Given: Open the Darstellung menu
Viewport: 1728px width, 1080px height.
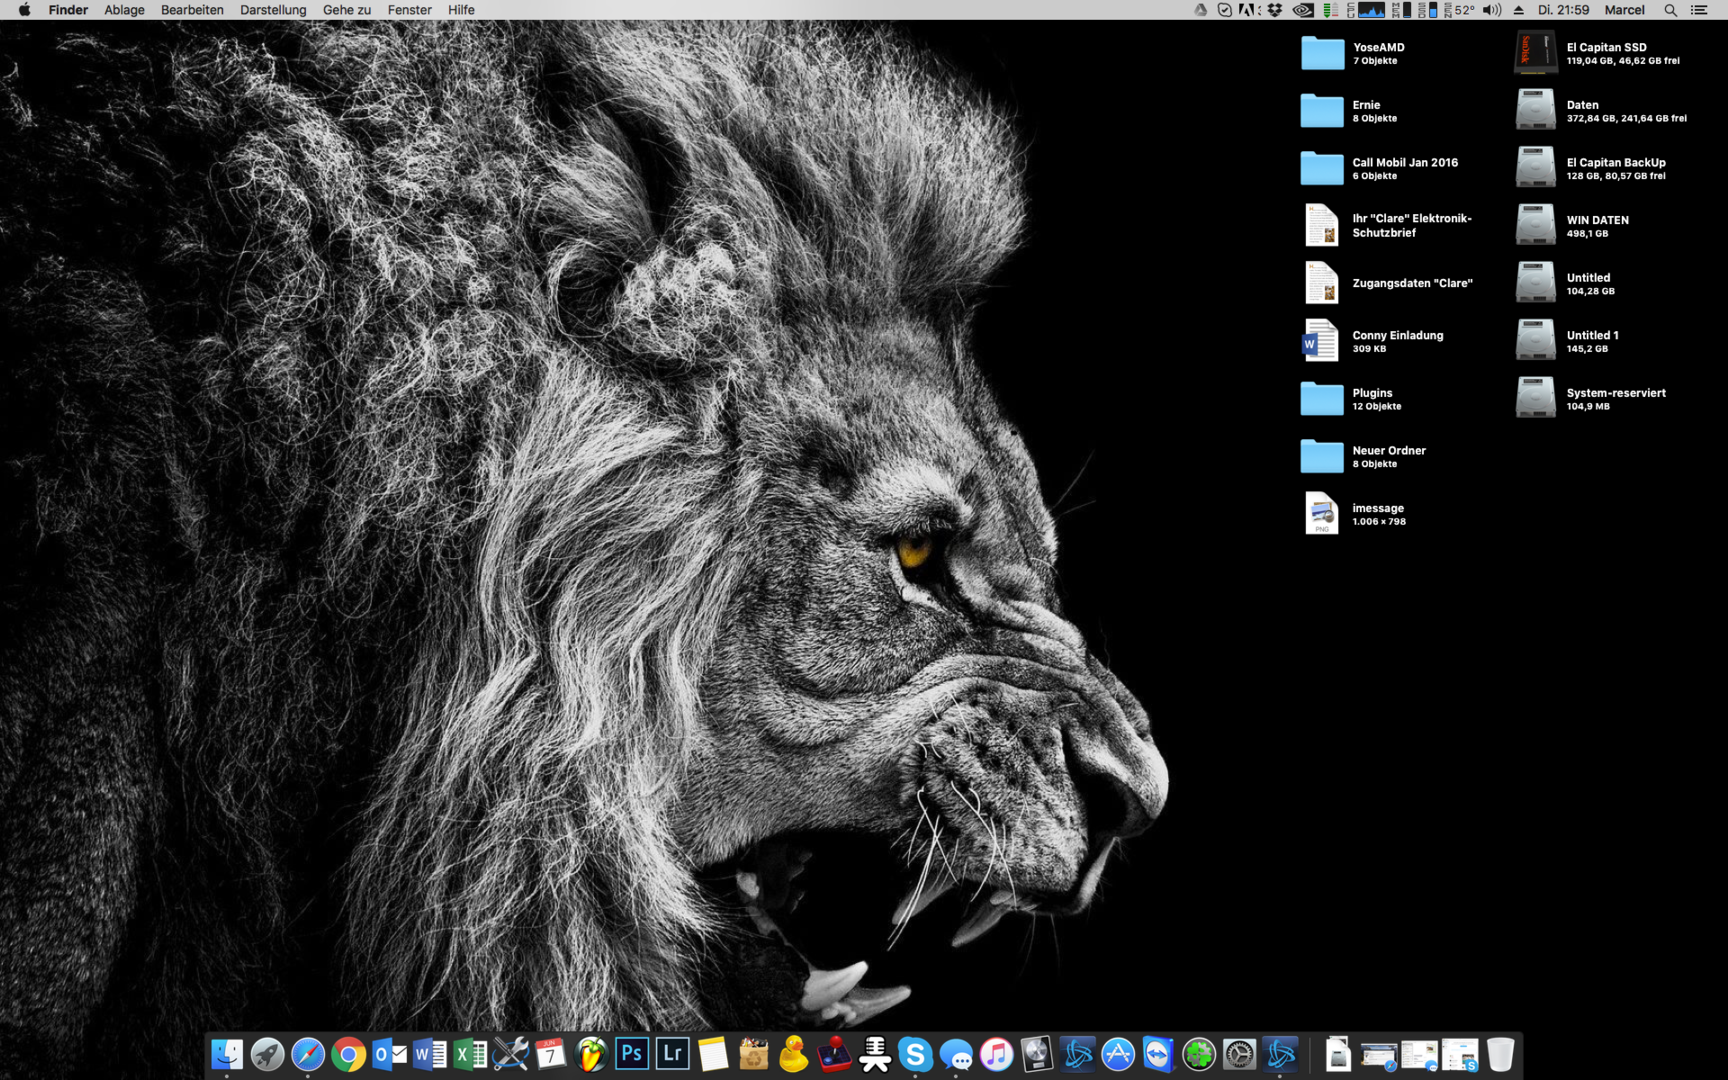Looking at the screenshot, I should coord(273,10).
